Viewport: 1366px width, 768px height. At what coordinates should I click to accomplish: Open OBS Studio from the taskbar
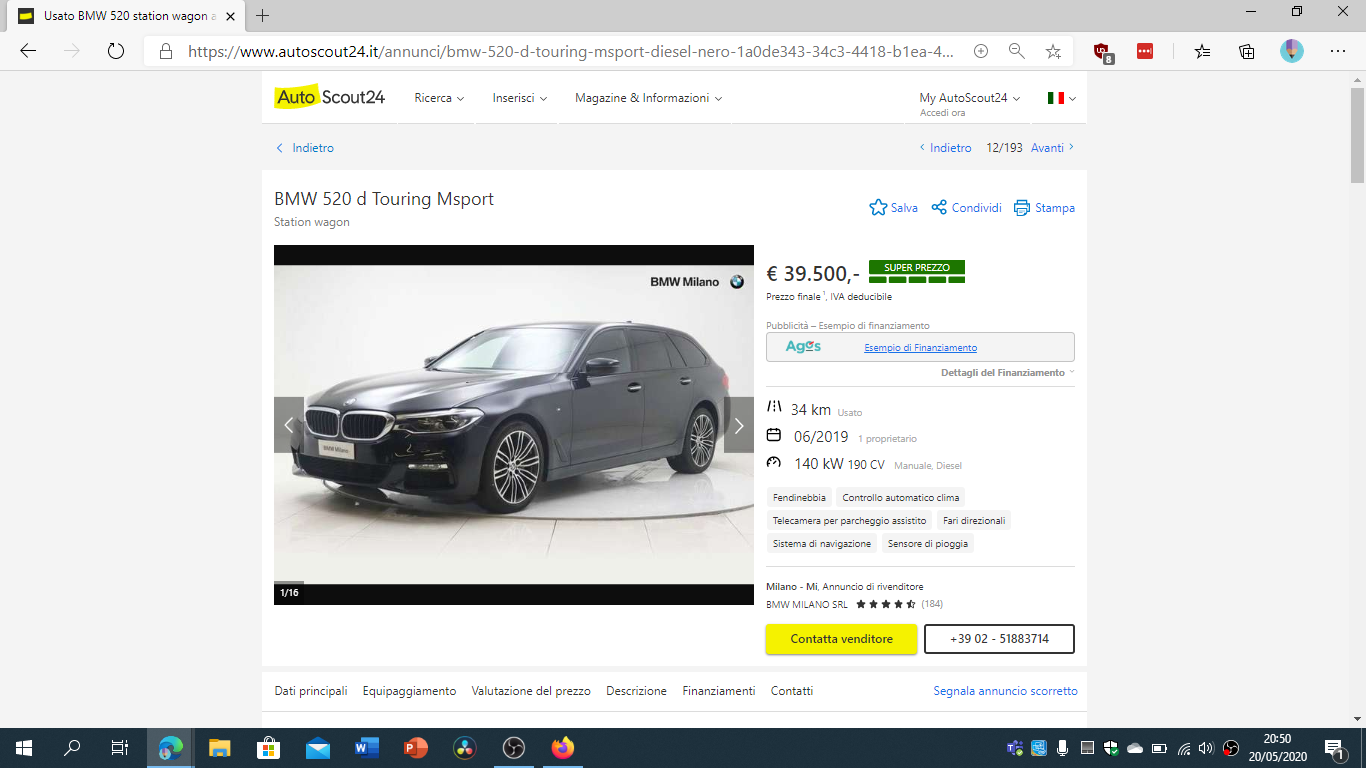coord(514,748)
